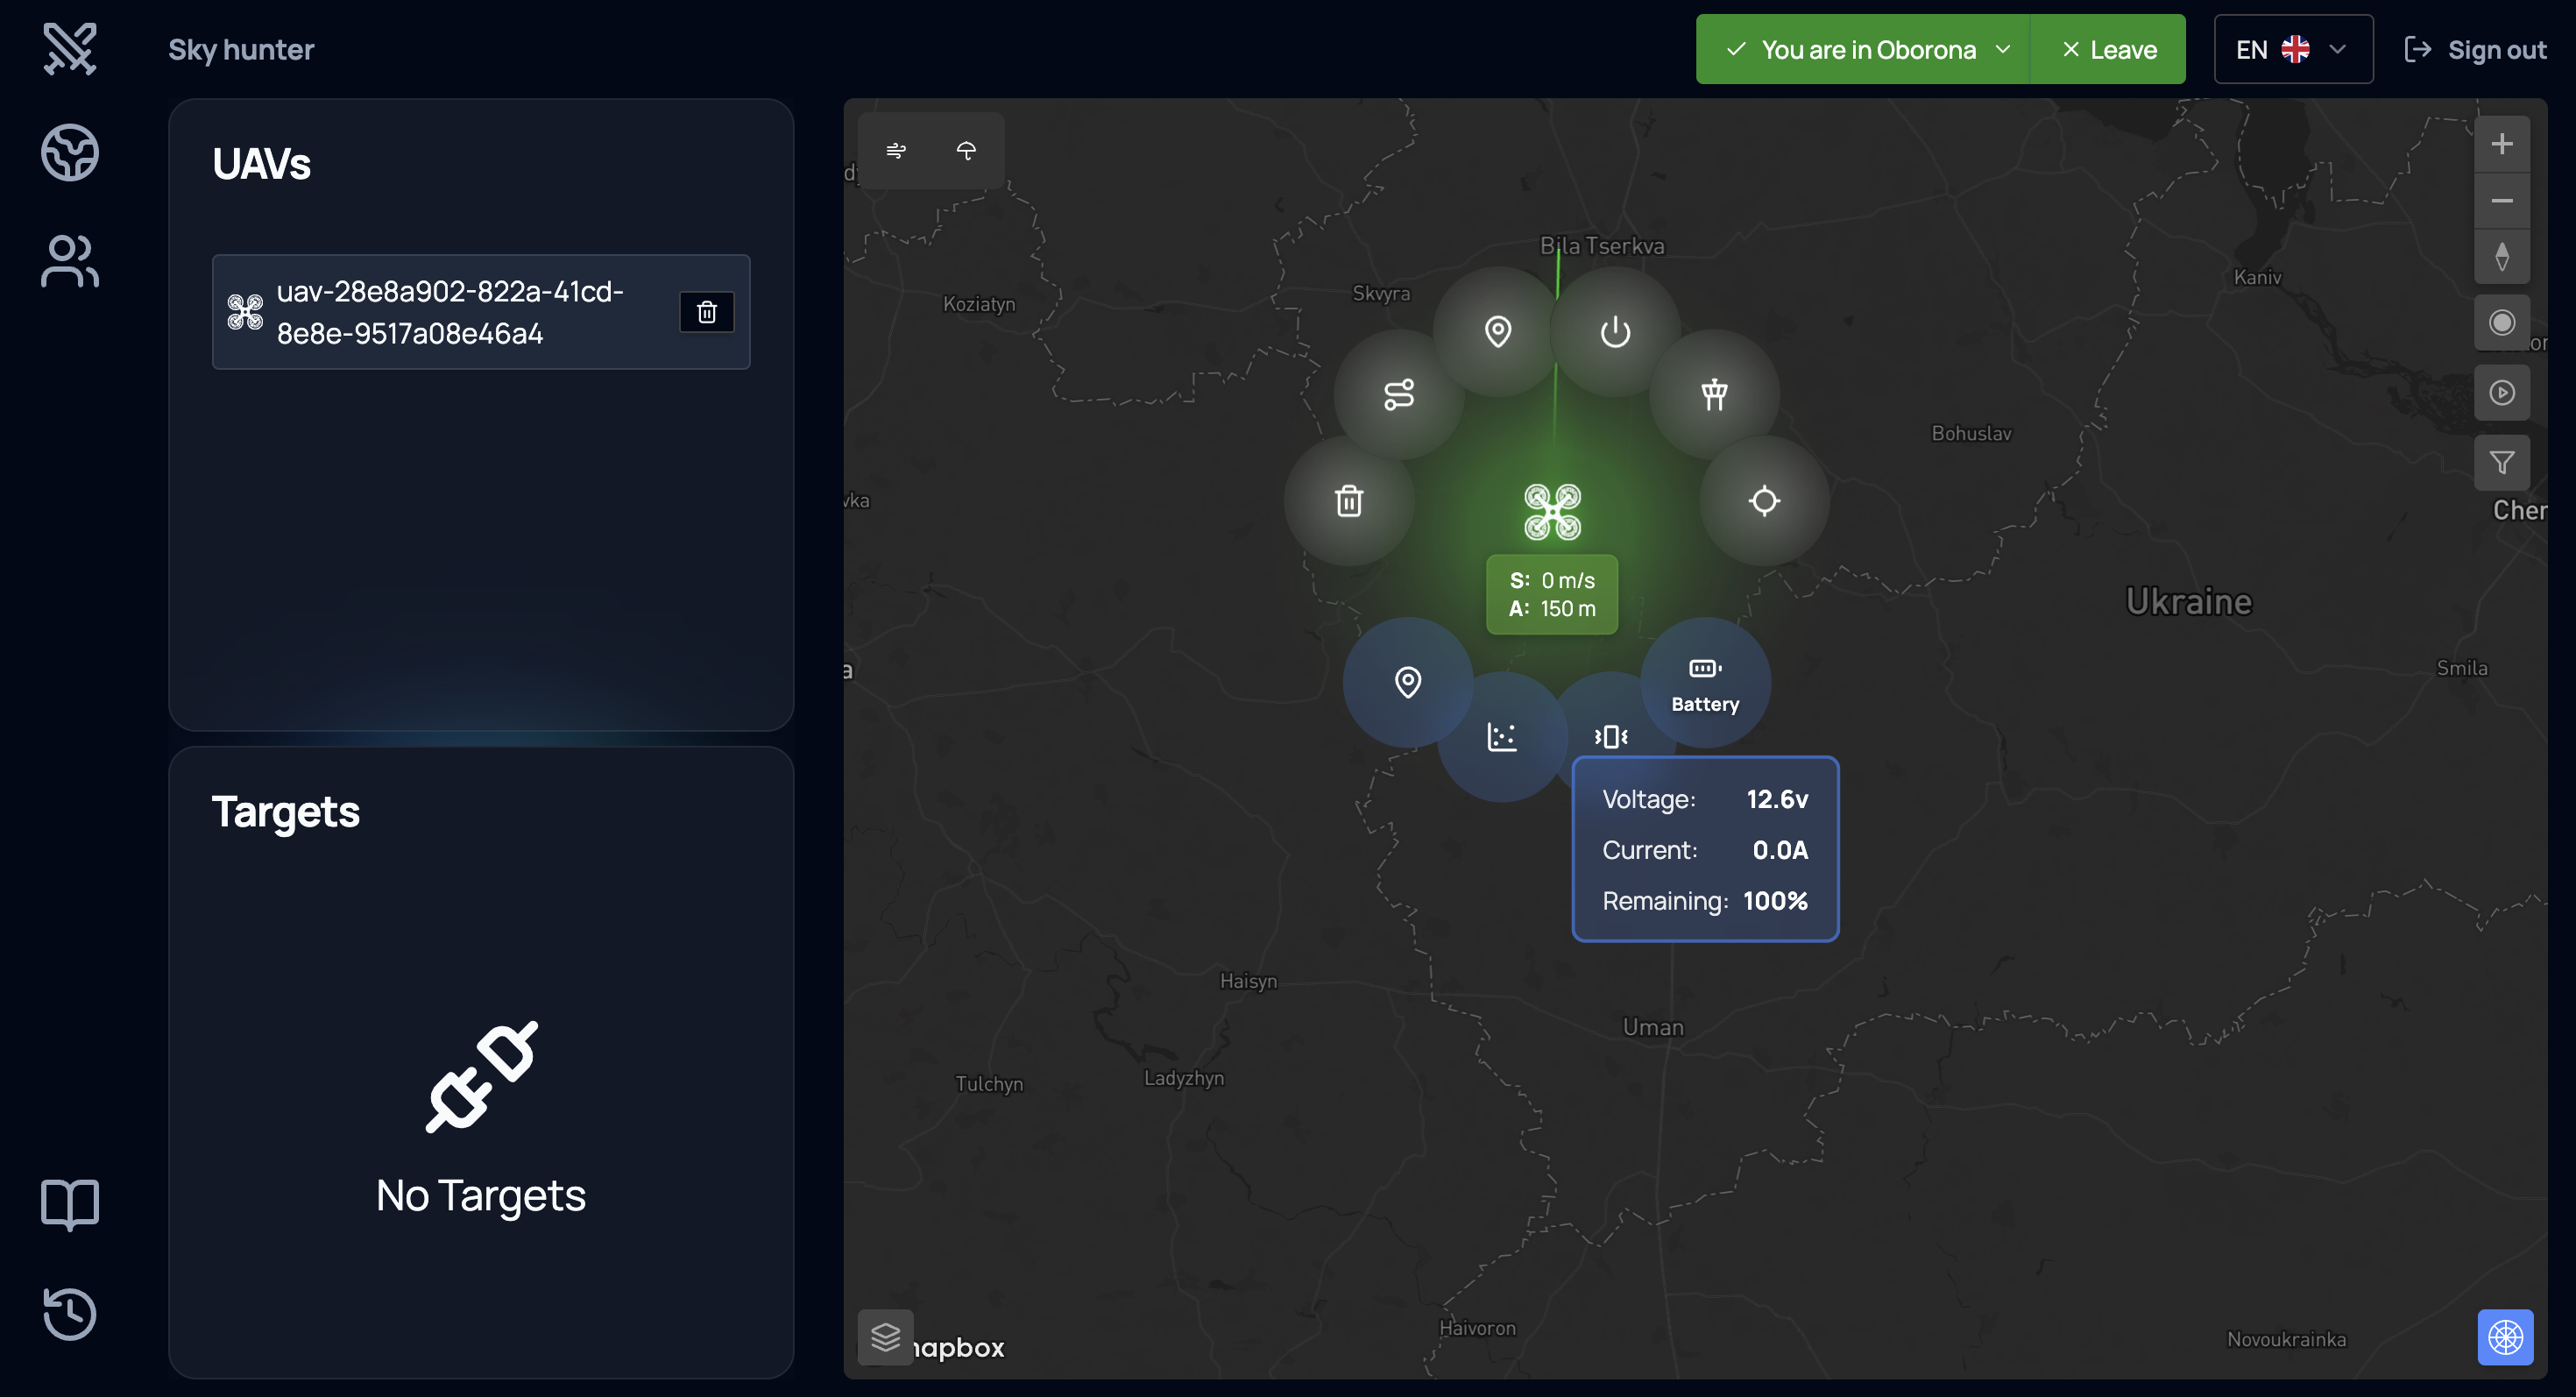This screenshot has height=1397, width=2576.
Task: Click the power icon in the UAV radial menu
Action: [1615, 332]
